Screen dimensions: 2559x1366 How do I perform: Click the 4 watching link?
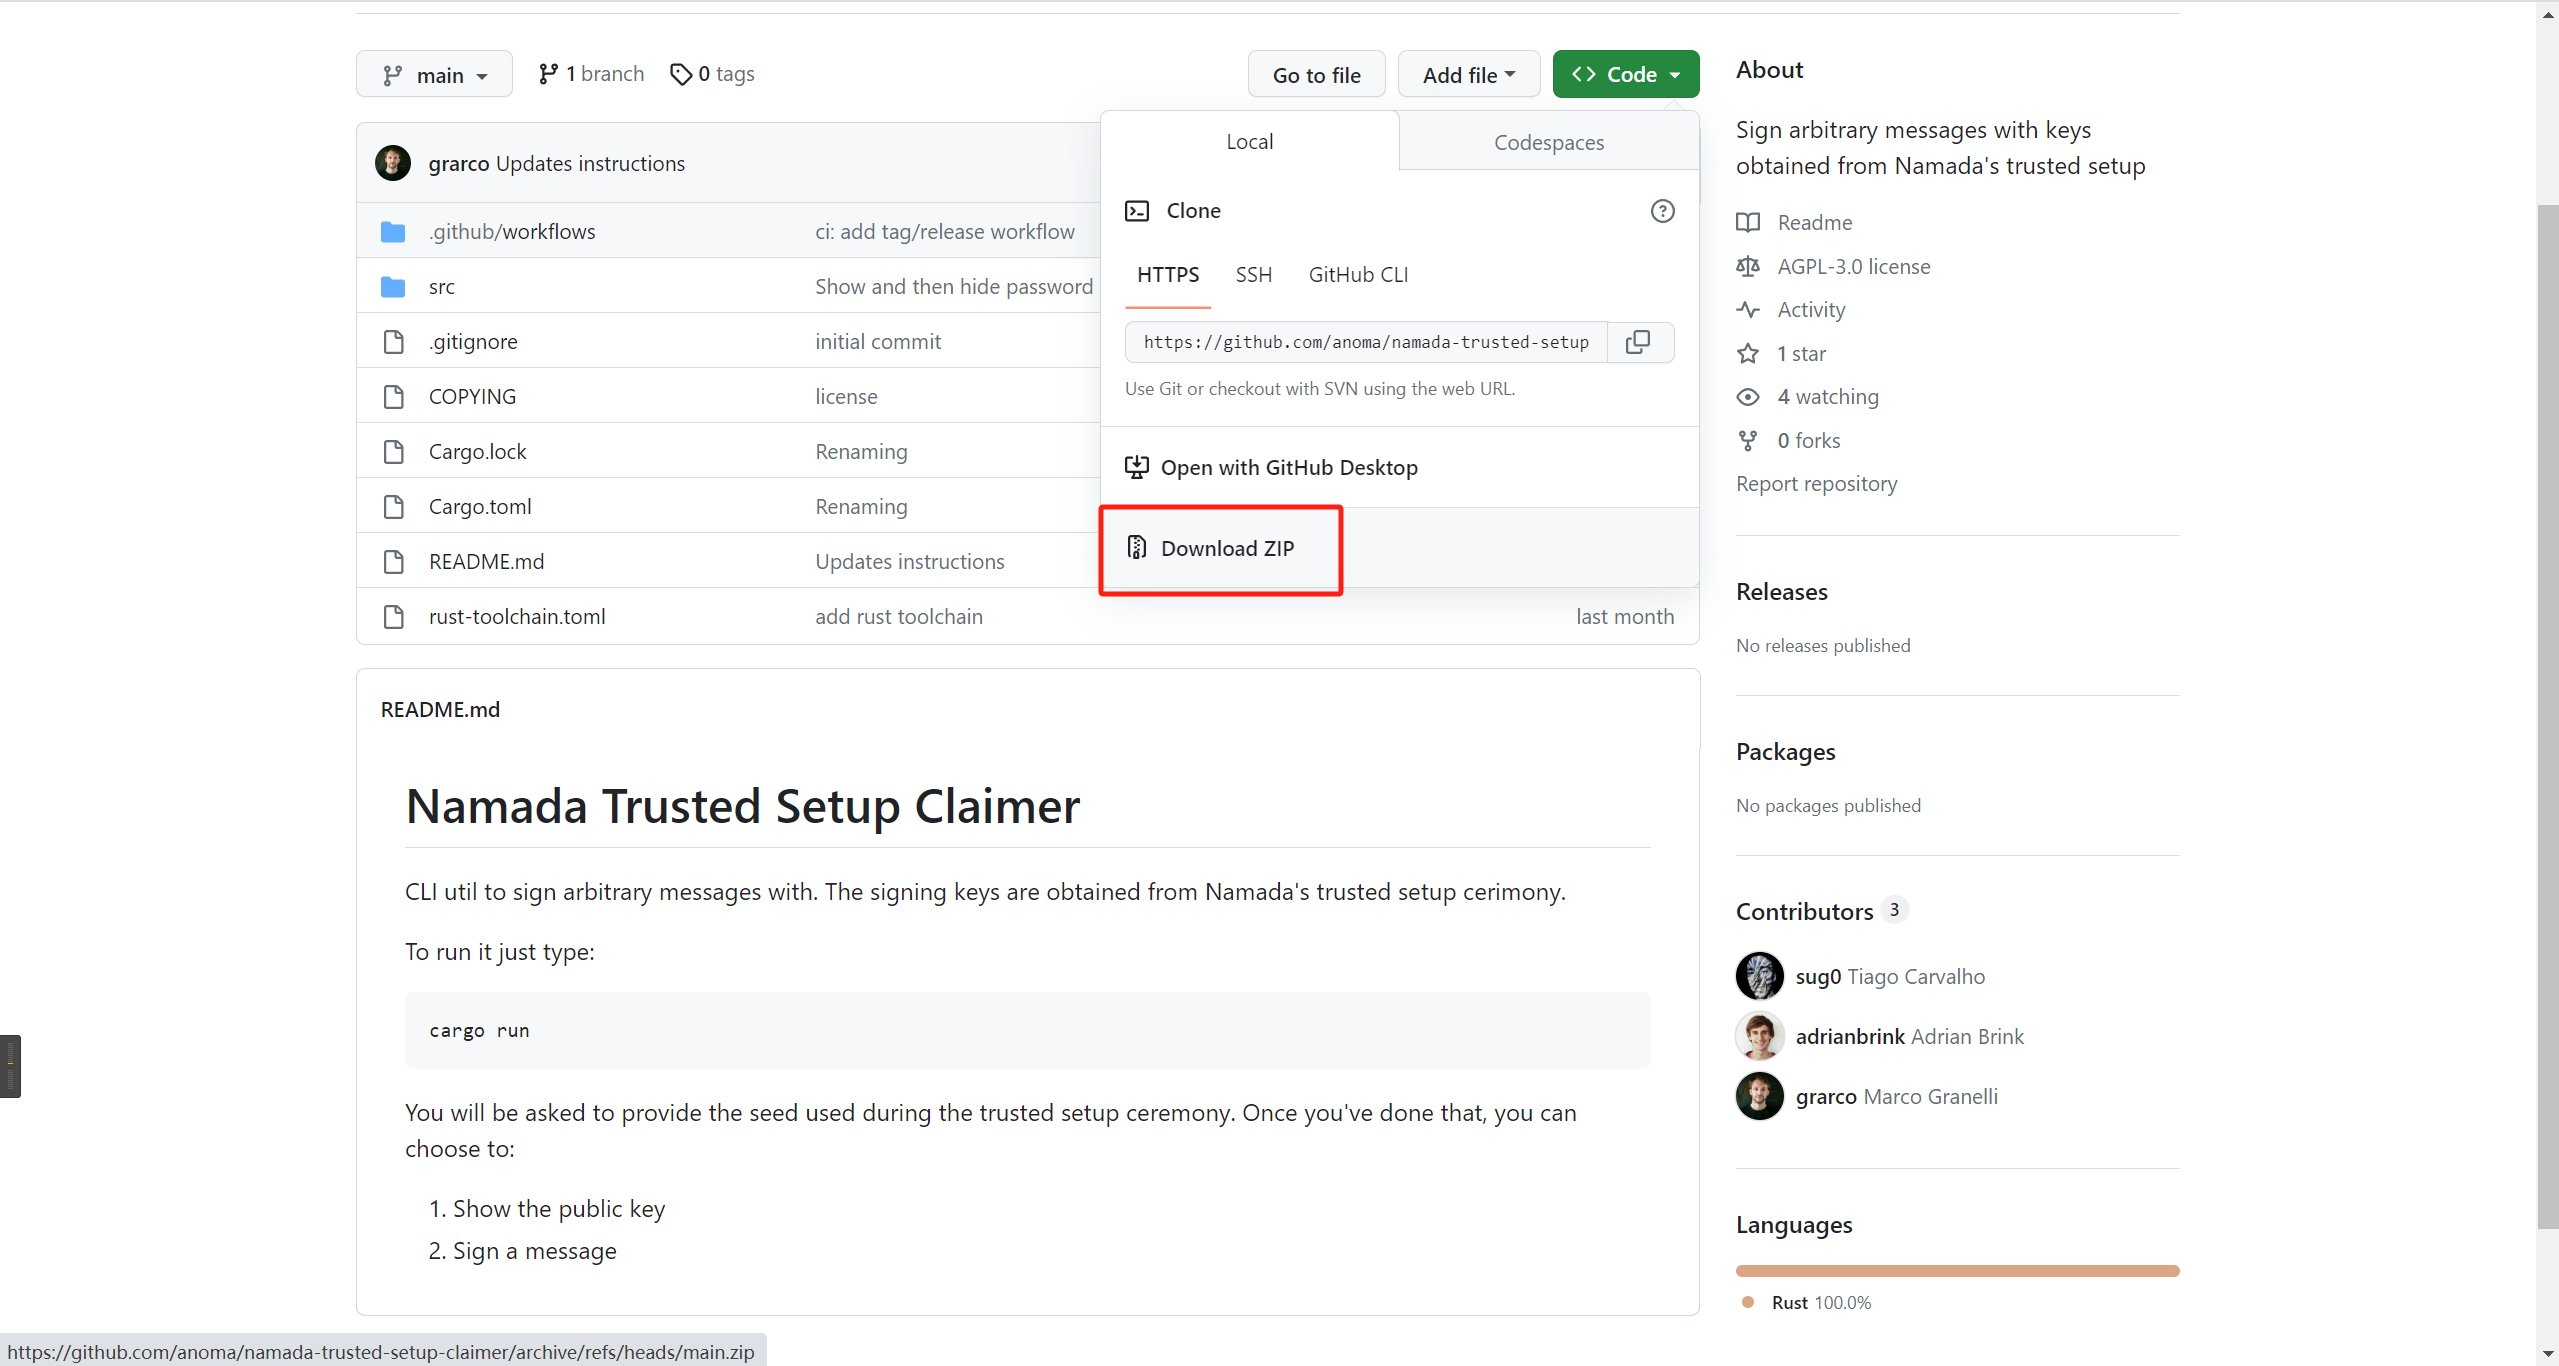pos(1828,397)
